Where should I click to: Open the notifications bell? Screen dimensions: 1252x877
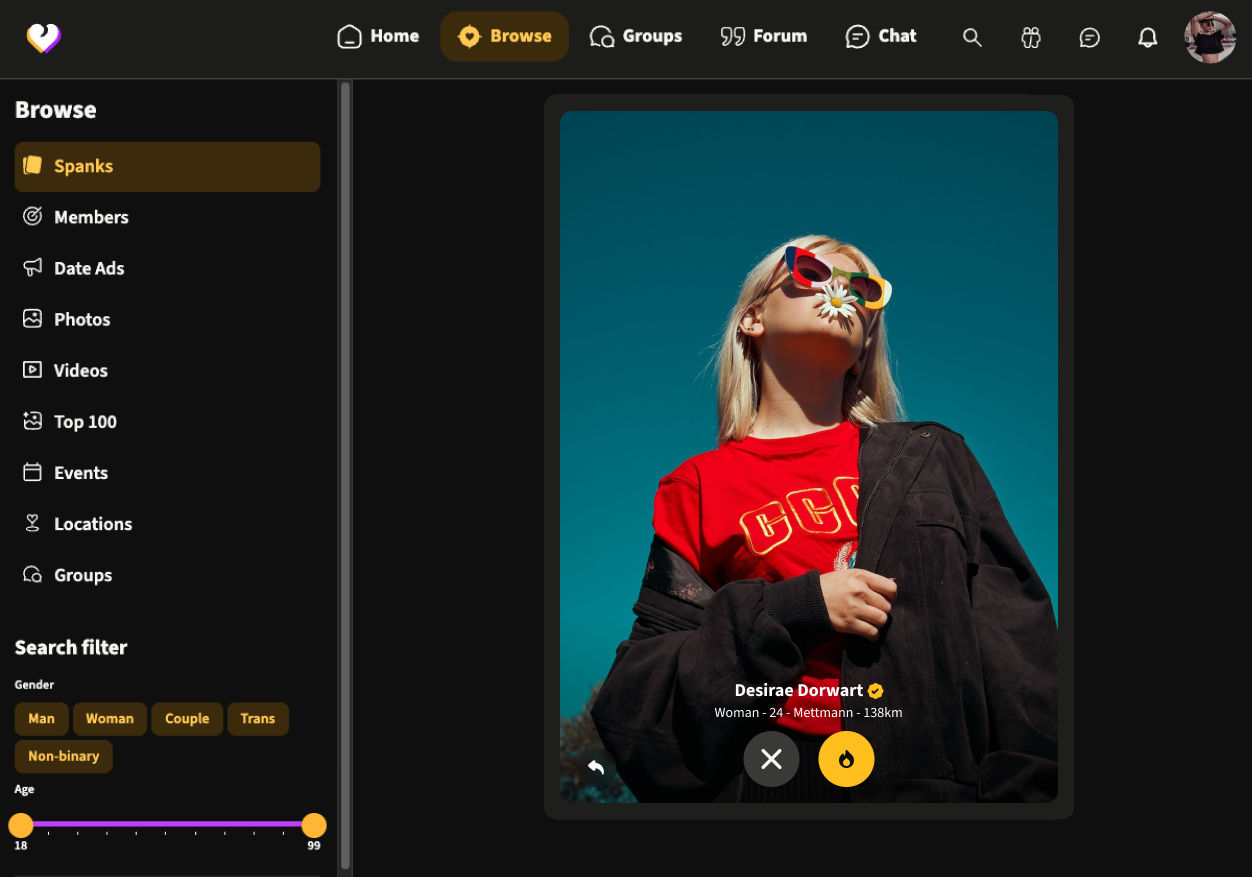tap(1148, 37)
